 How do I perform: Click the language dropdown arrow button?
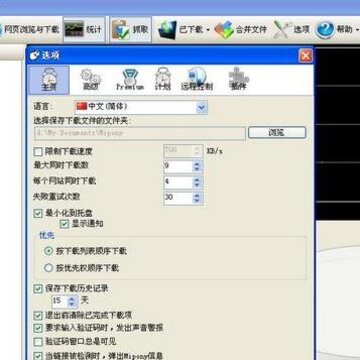[x=202, y=107]
